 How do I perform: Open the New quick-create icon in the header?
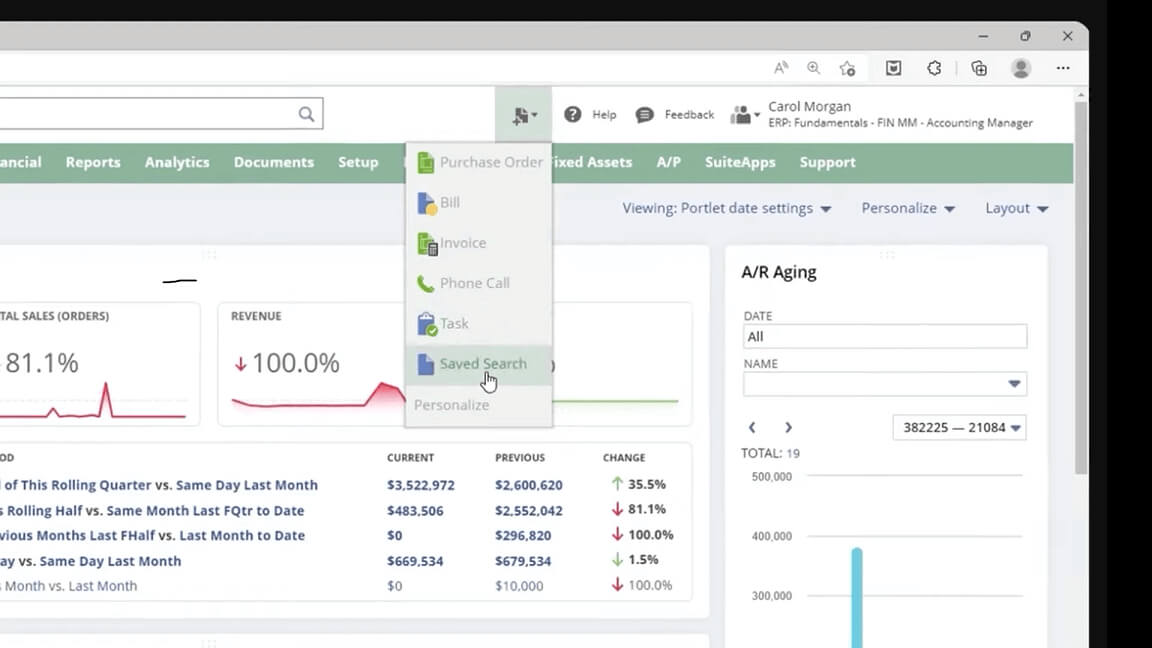click(x=521, y=114)
